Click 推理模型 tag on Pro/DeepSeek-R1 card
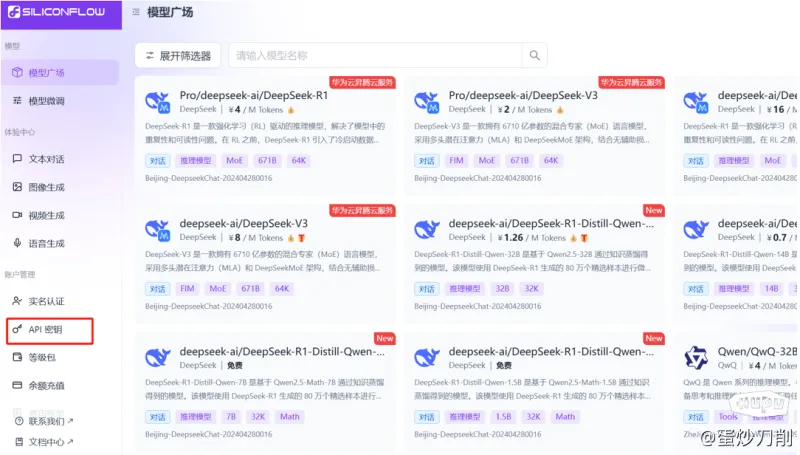Image resolution: width=800 pixels, height=455 pixels. tap(195, 161)
